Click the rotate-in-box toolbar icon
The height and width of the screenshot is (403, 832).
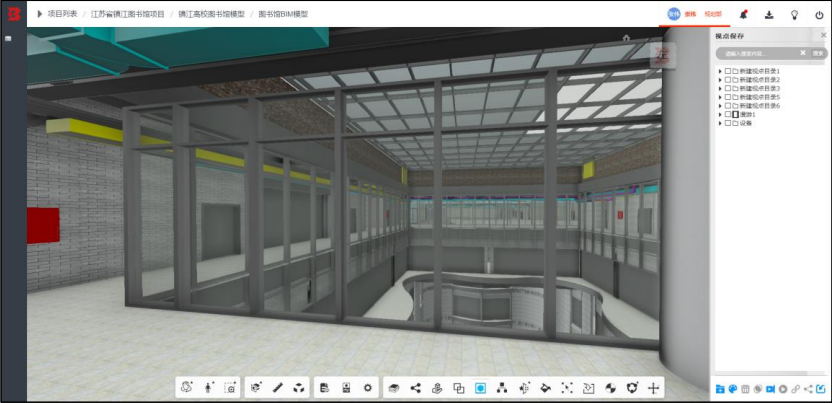(589, 388)
